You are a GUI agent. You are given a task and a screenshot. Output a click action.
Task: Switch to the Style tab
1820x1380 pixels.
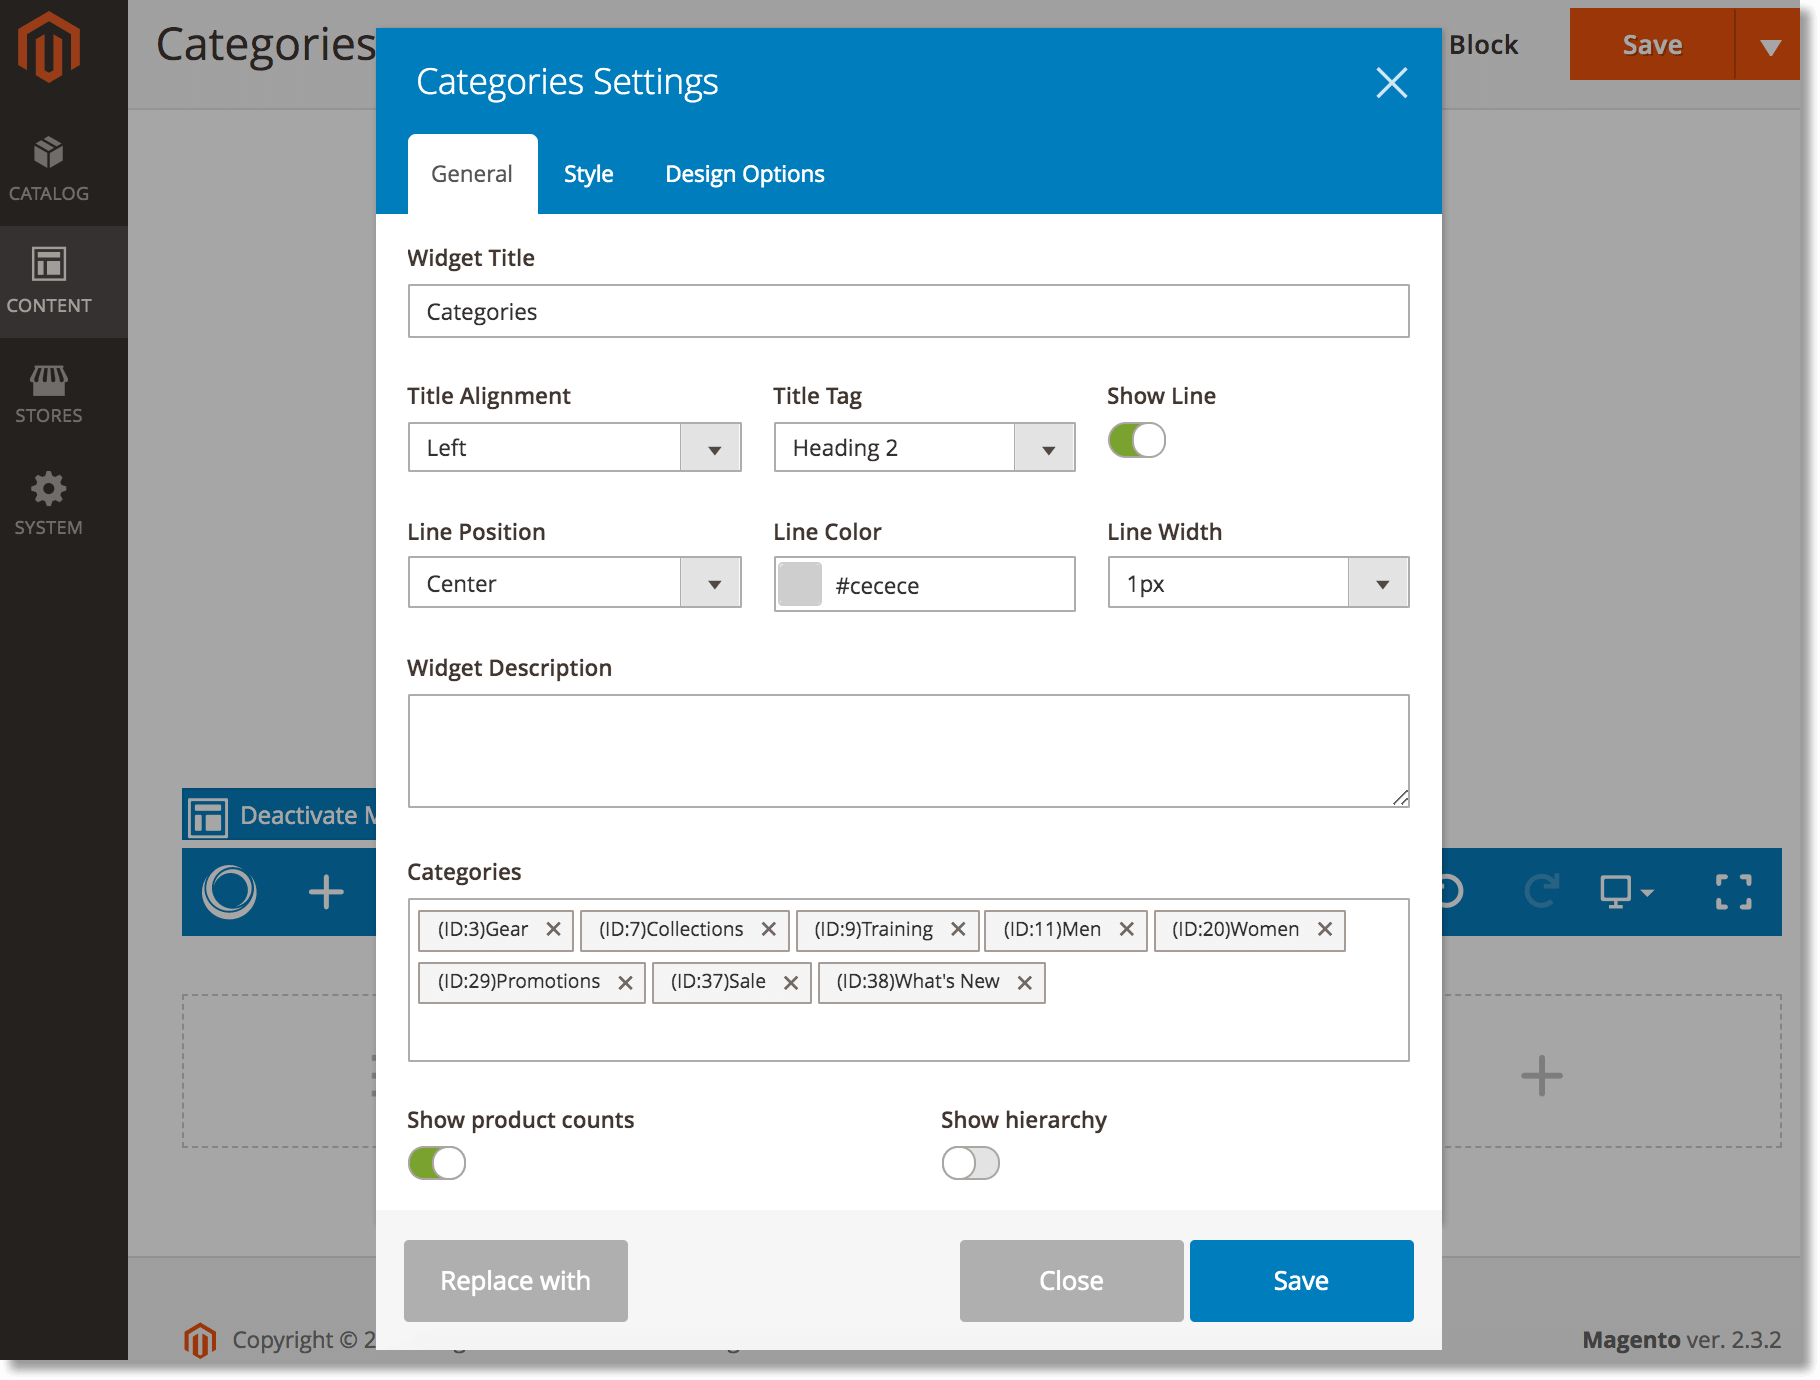point(588,173)
